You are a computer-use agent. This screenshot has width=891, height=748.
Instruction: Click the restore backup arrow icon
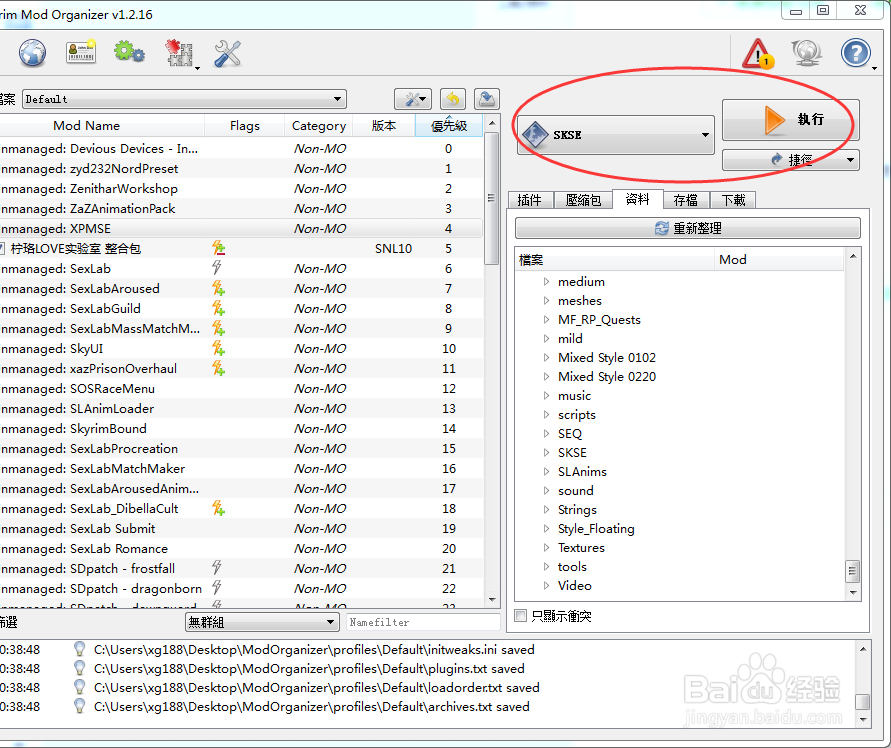coord(452,99)
